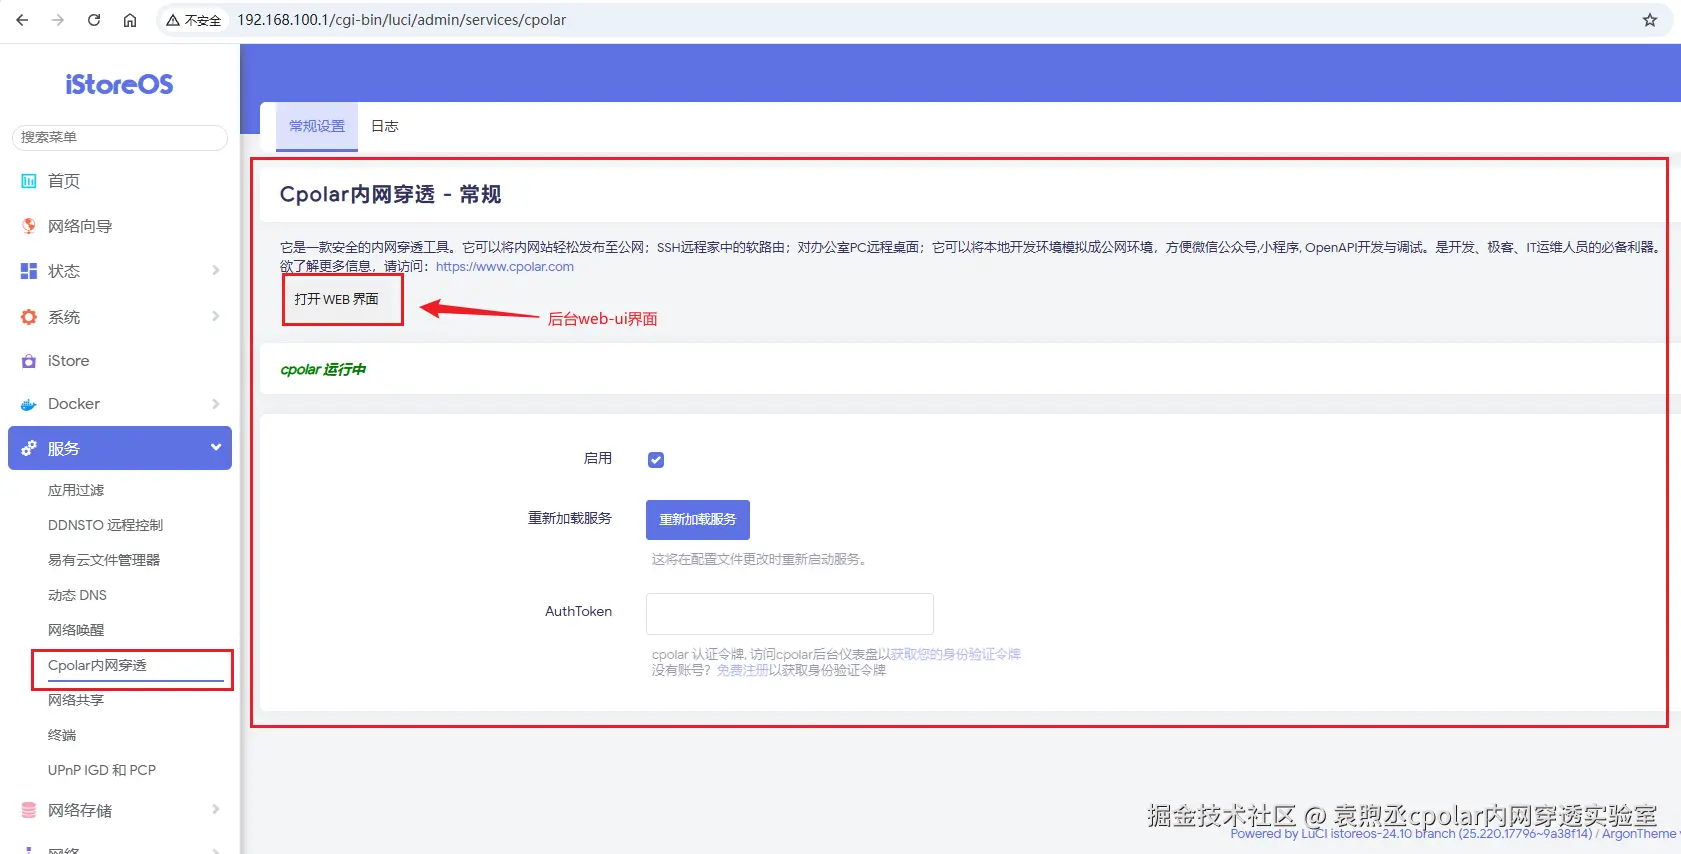1681x854 pixels.
Task: Toggle the 启用 checkbox
Action: click(656, 460)
